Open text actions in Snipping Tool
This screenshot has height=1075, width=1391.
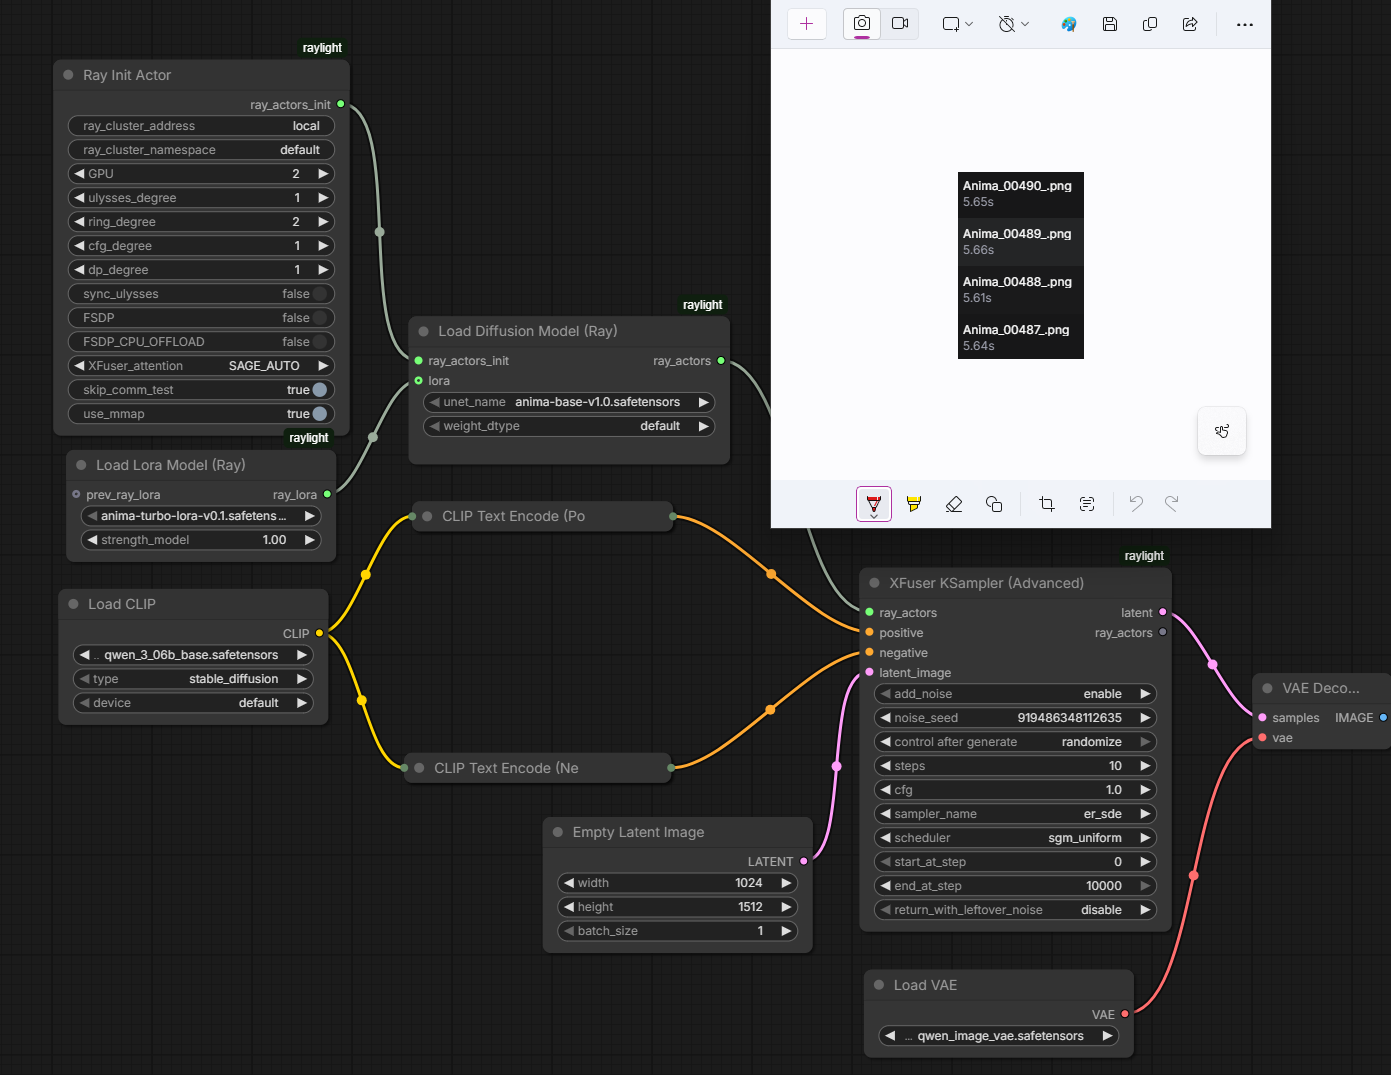pos(1087,504)
